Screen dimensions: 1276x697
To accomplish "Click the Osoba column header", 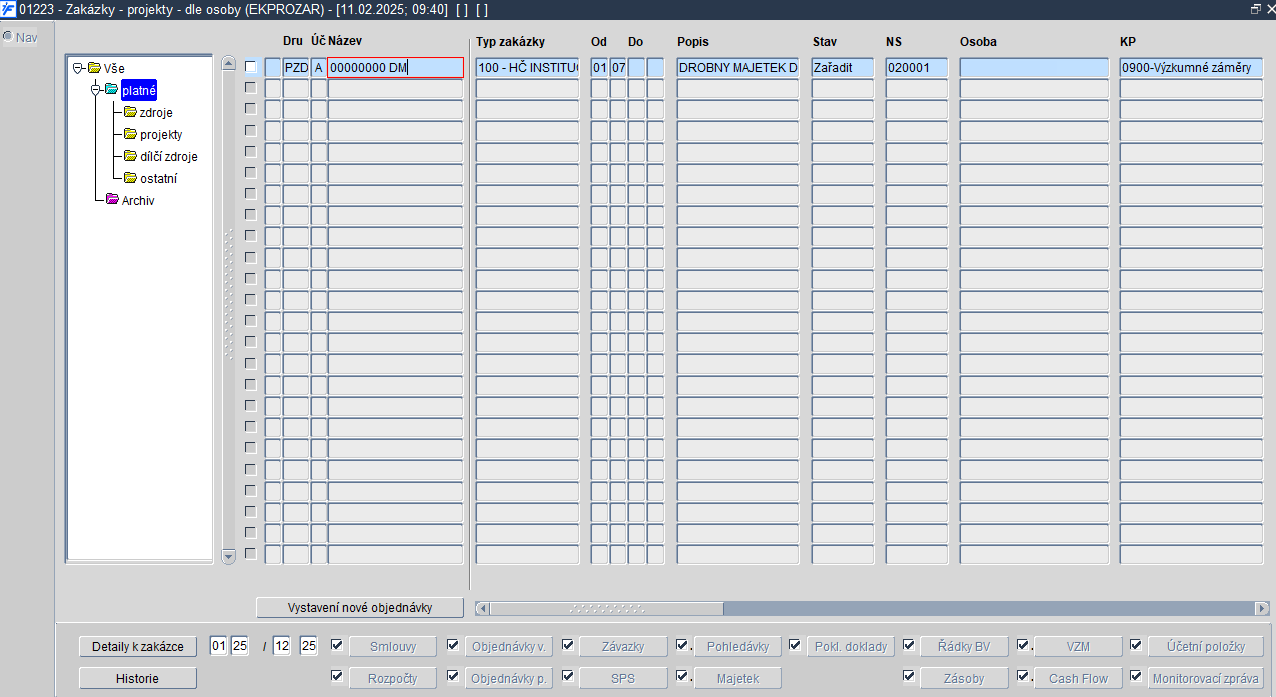I will tap(978, 42).
